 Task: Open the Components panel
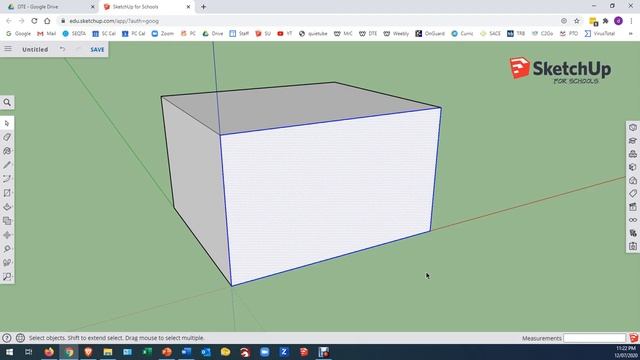coord(633,154)
